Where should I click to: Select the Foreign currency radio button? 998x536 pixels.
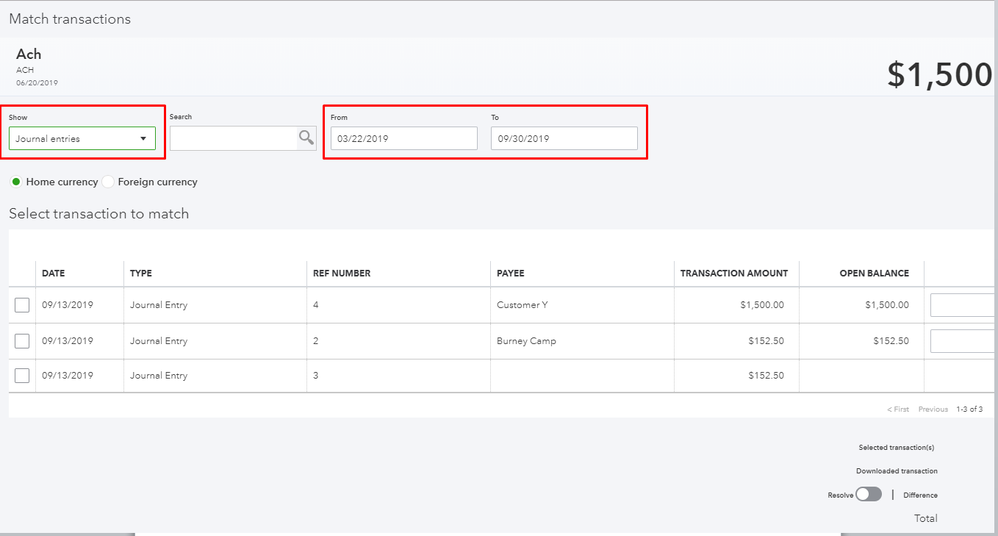coord(108,182)
